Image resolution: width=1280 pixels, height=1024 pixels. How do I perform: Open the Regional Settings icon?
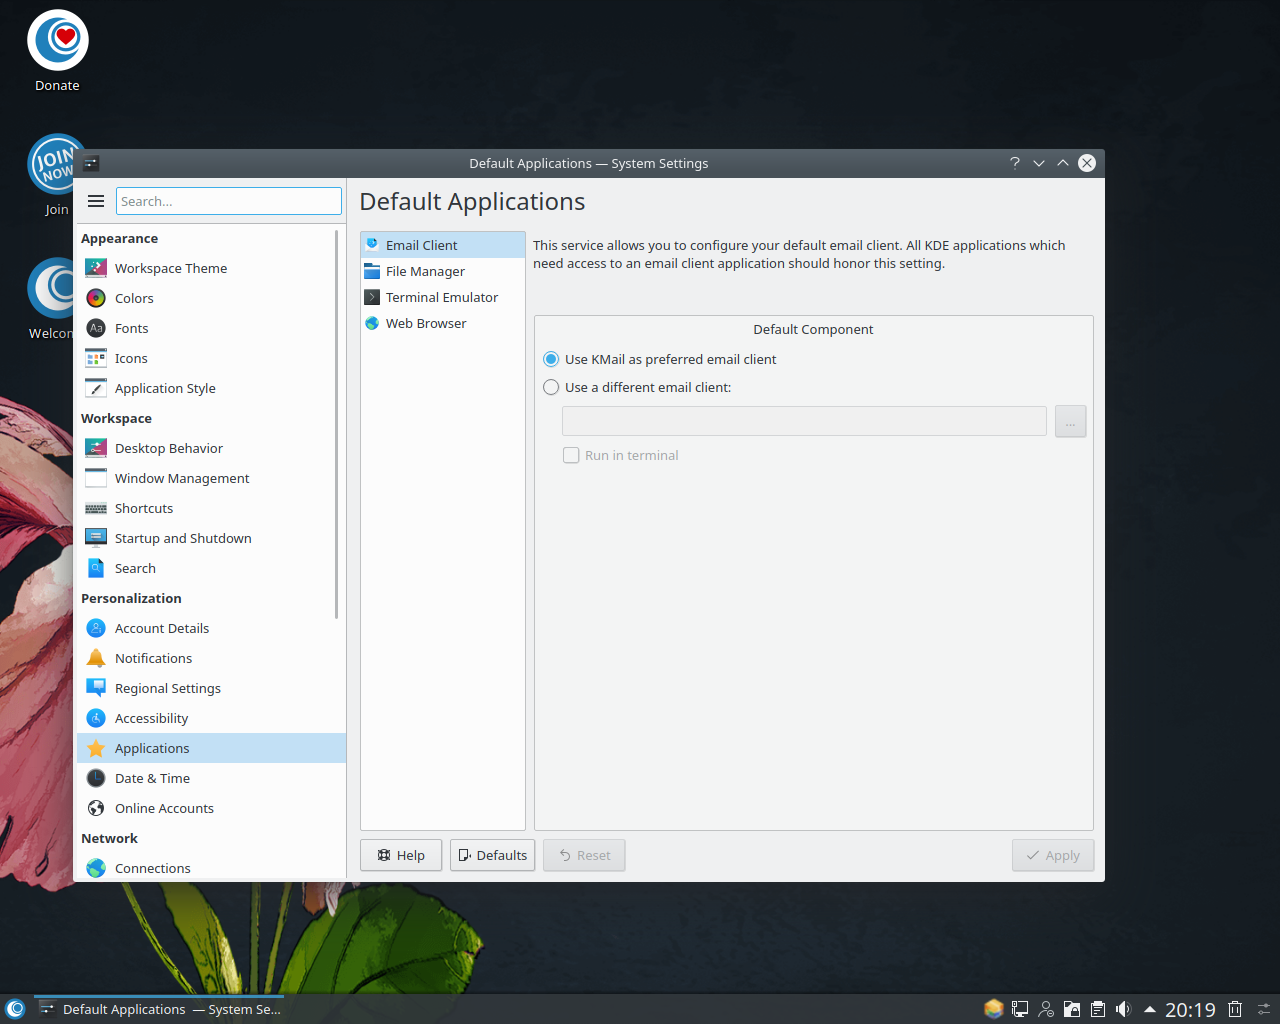pos(96,688)
